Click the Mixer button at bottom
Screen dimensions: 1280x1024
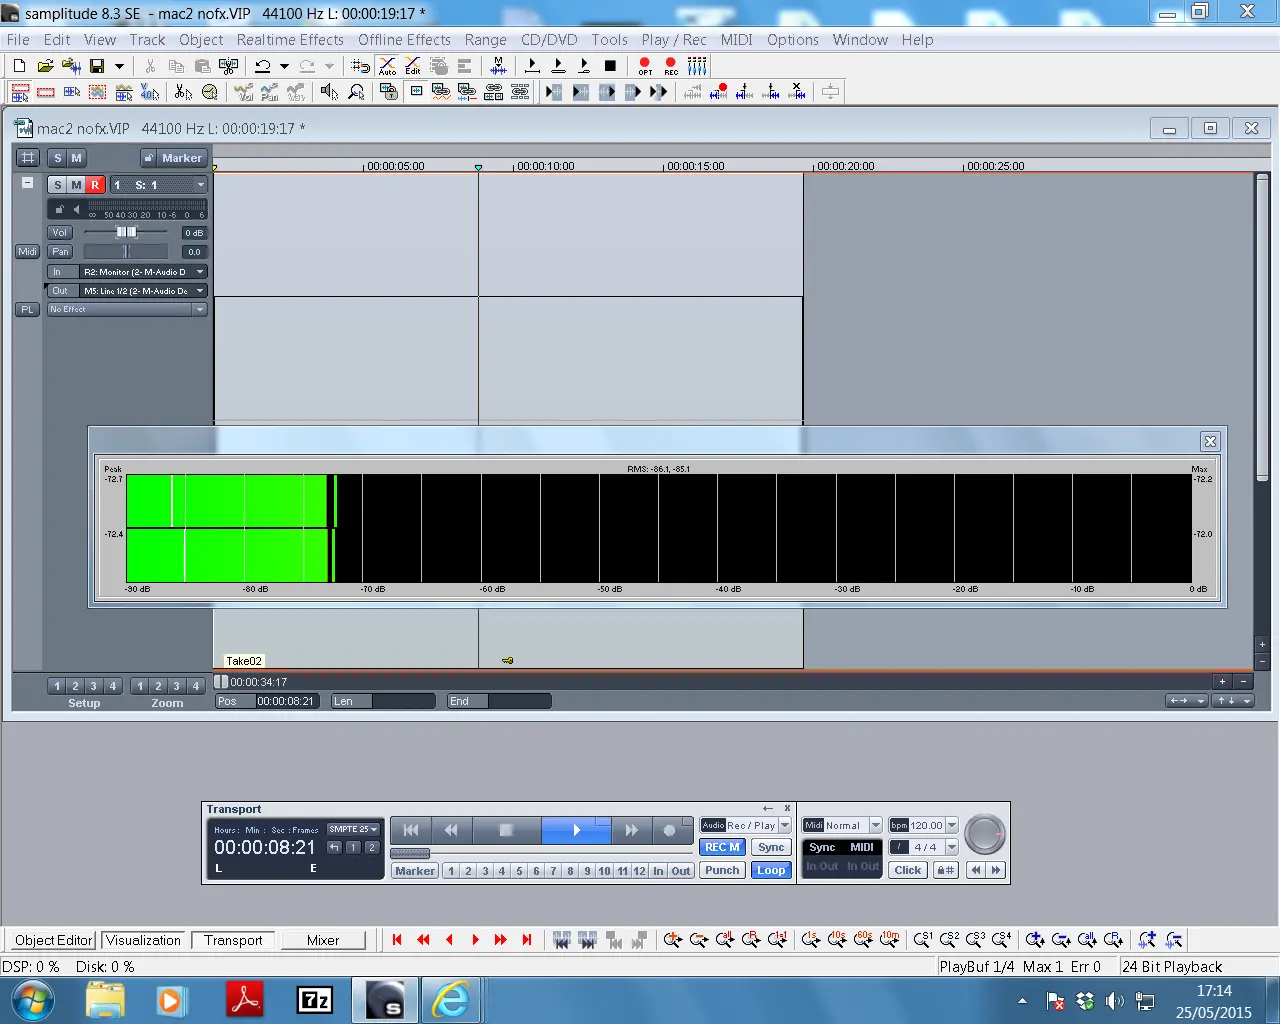(322, 941)
